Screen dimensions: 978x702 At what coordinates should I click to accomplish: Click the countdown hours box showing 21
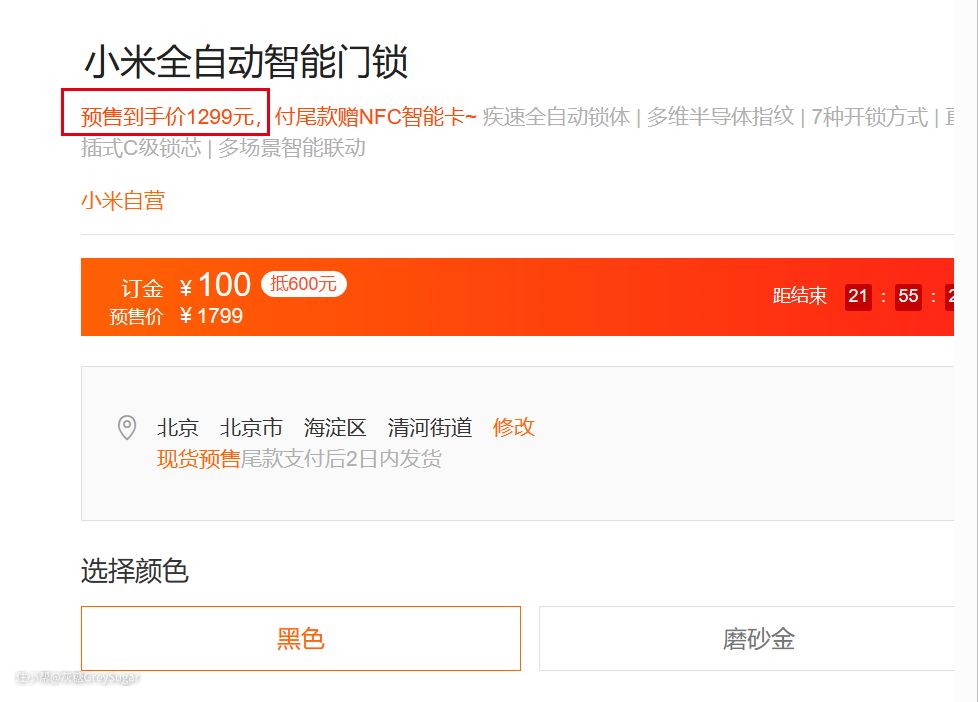[x=858, y=296]
